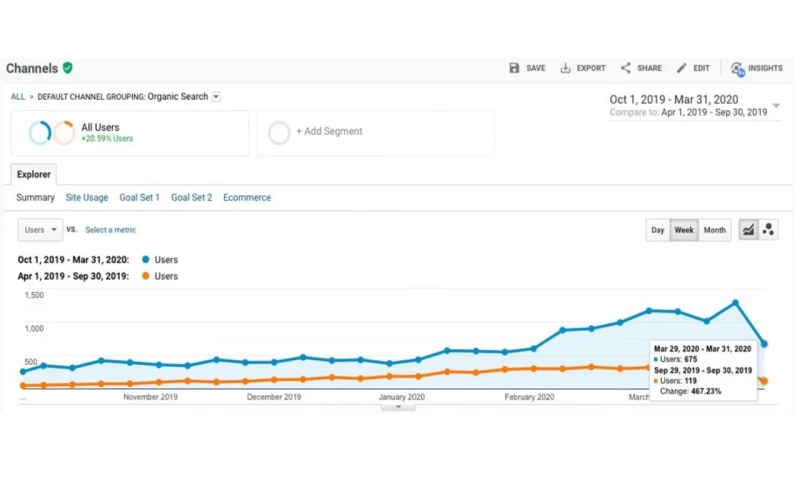Set chart granularity to Week
Image resolution: width=800 pixels, height=480 pixels.
click(684, 230)
